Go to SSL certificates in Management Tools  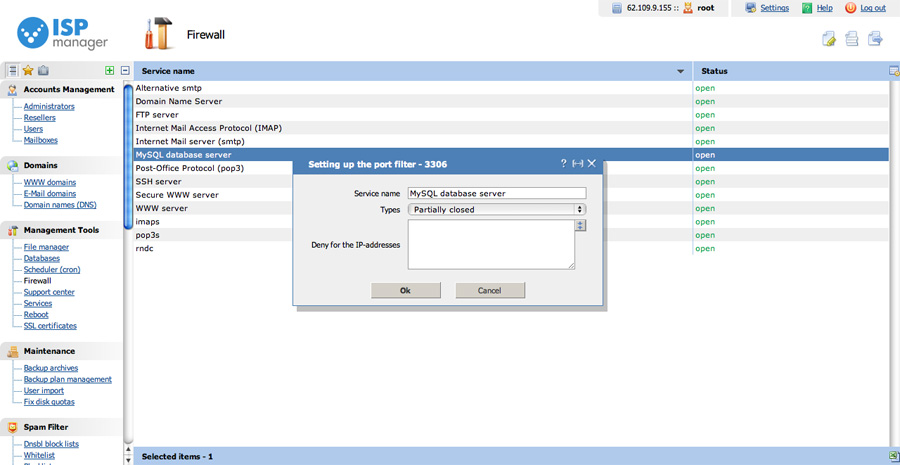point(50,326)
